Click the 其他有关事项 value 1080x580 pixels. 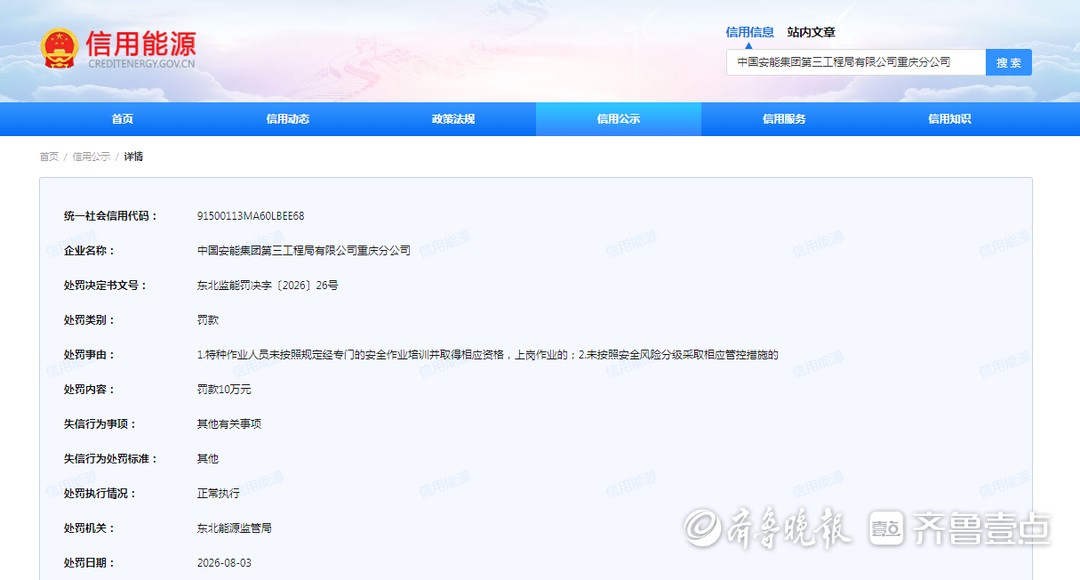229,424
